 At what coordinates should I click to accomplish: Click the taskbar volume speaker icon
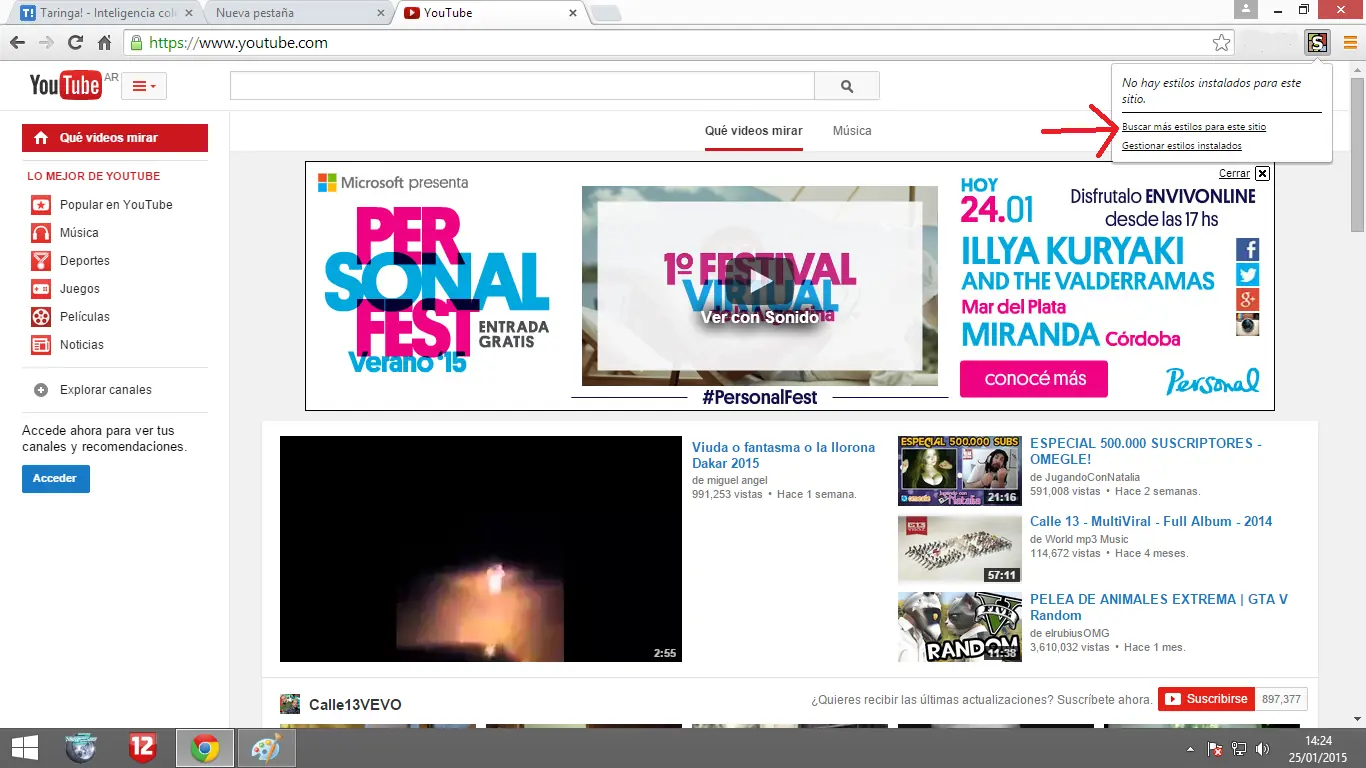(x=1262, y=748)
